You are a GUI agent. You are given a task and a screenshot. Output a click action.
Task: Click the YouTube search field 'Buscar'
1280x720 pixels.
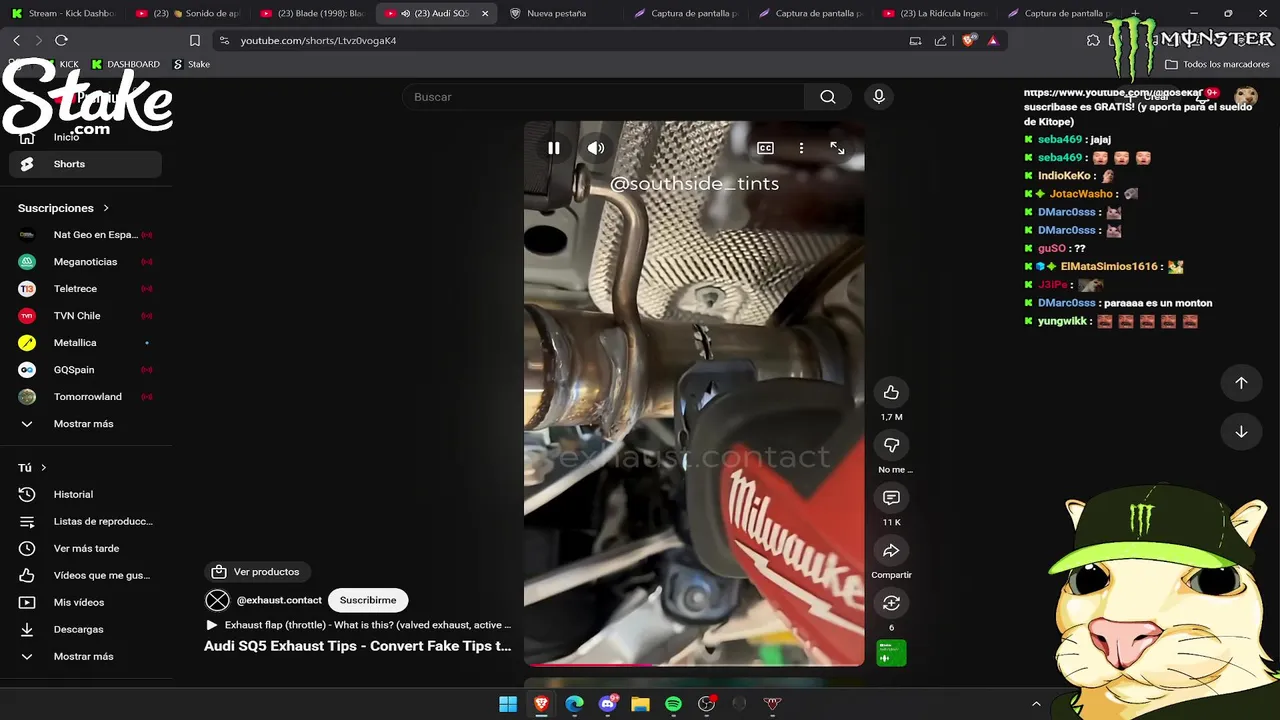tap(604, 97)
